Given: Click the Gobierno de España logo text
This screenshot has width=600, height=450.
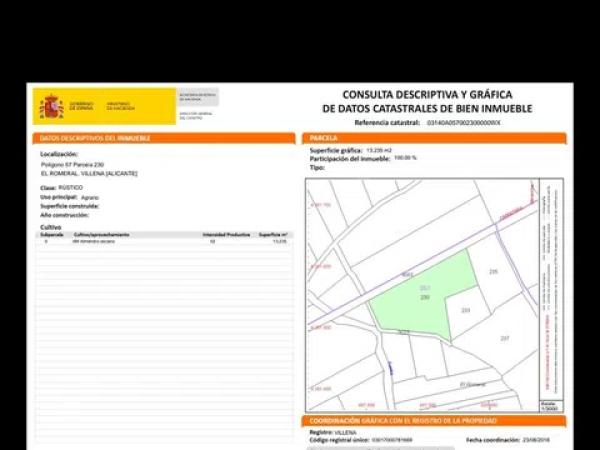Looking at the screenshot, I should 82,104.
